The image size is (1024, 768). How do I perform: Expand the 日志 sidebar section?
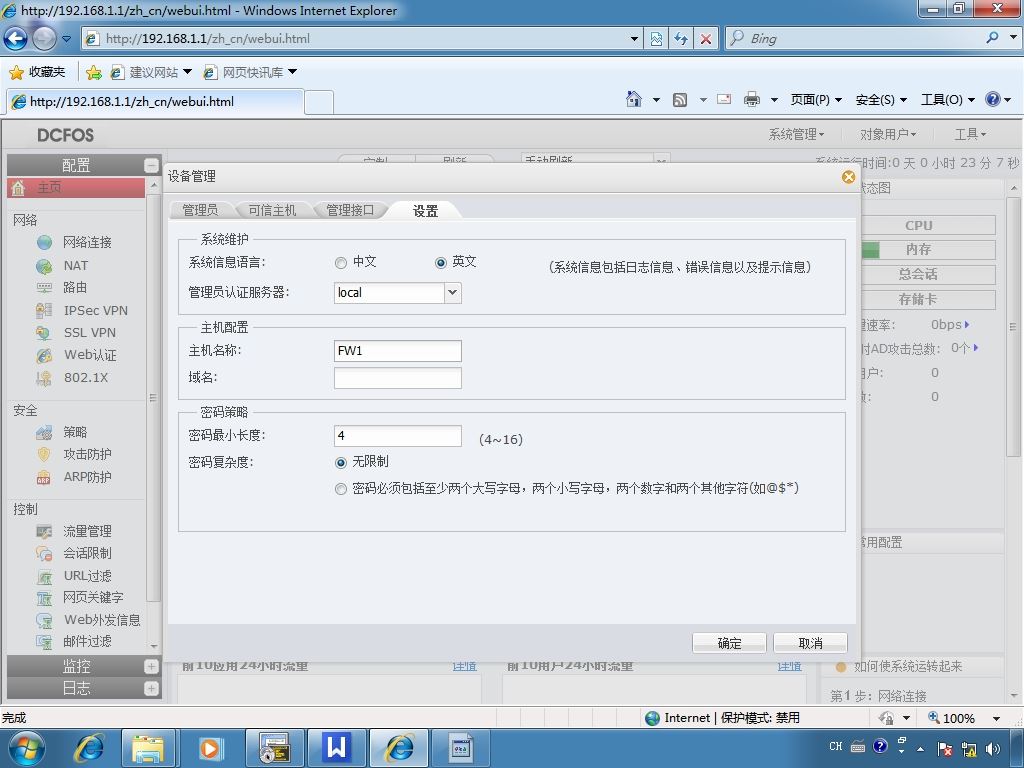pyautogui.click(x=151, y=688)
